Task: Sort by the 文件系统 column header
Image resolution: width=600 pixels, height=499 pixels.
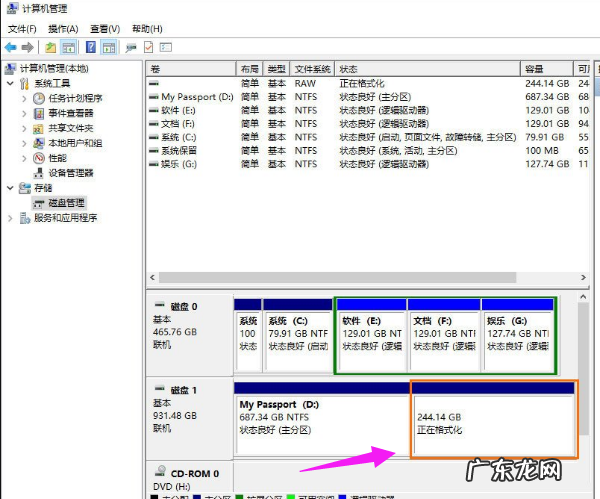Action: pos(312,69)
